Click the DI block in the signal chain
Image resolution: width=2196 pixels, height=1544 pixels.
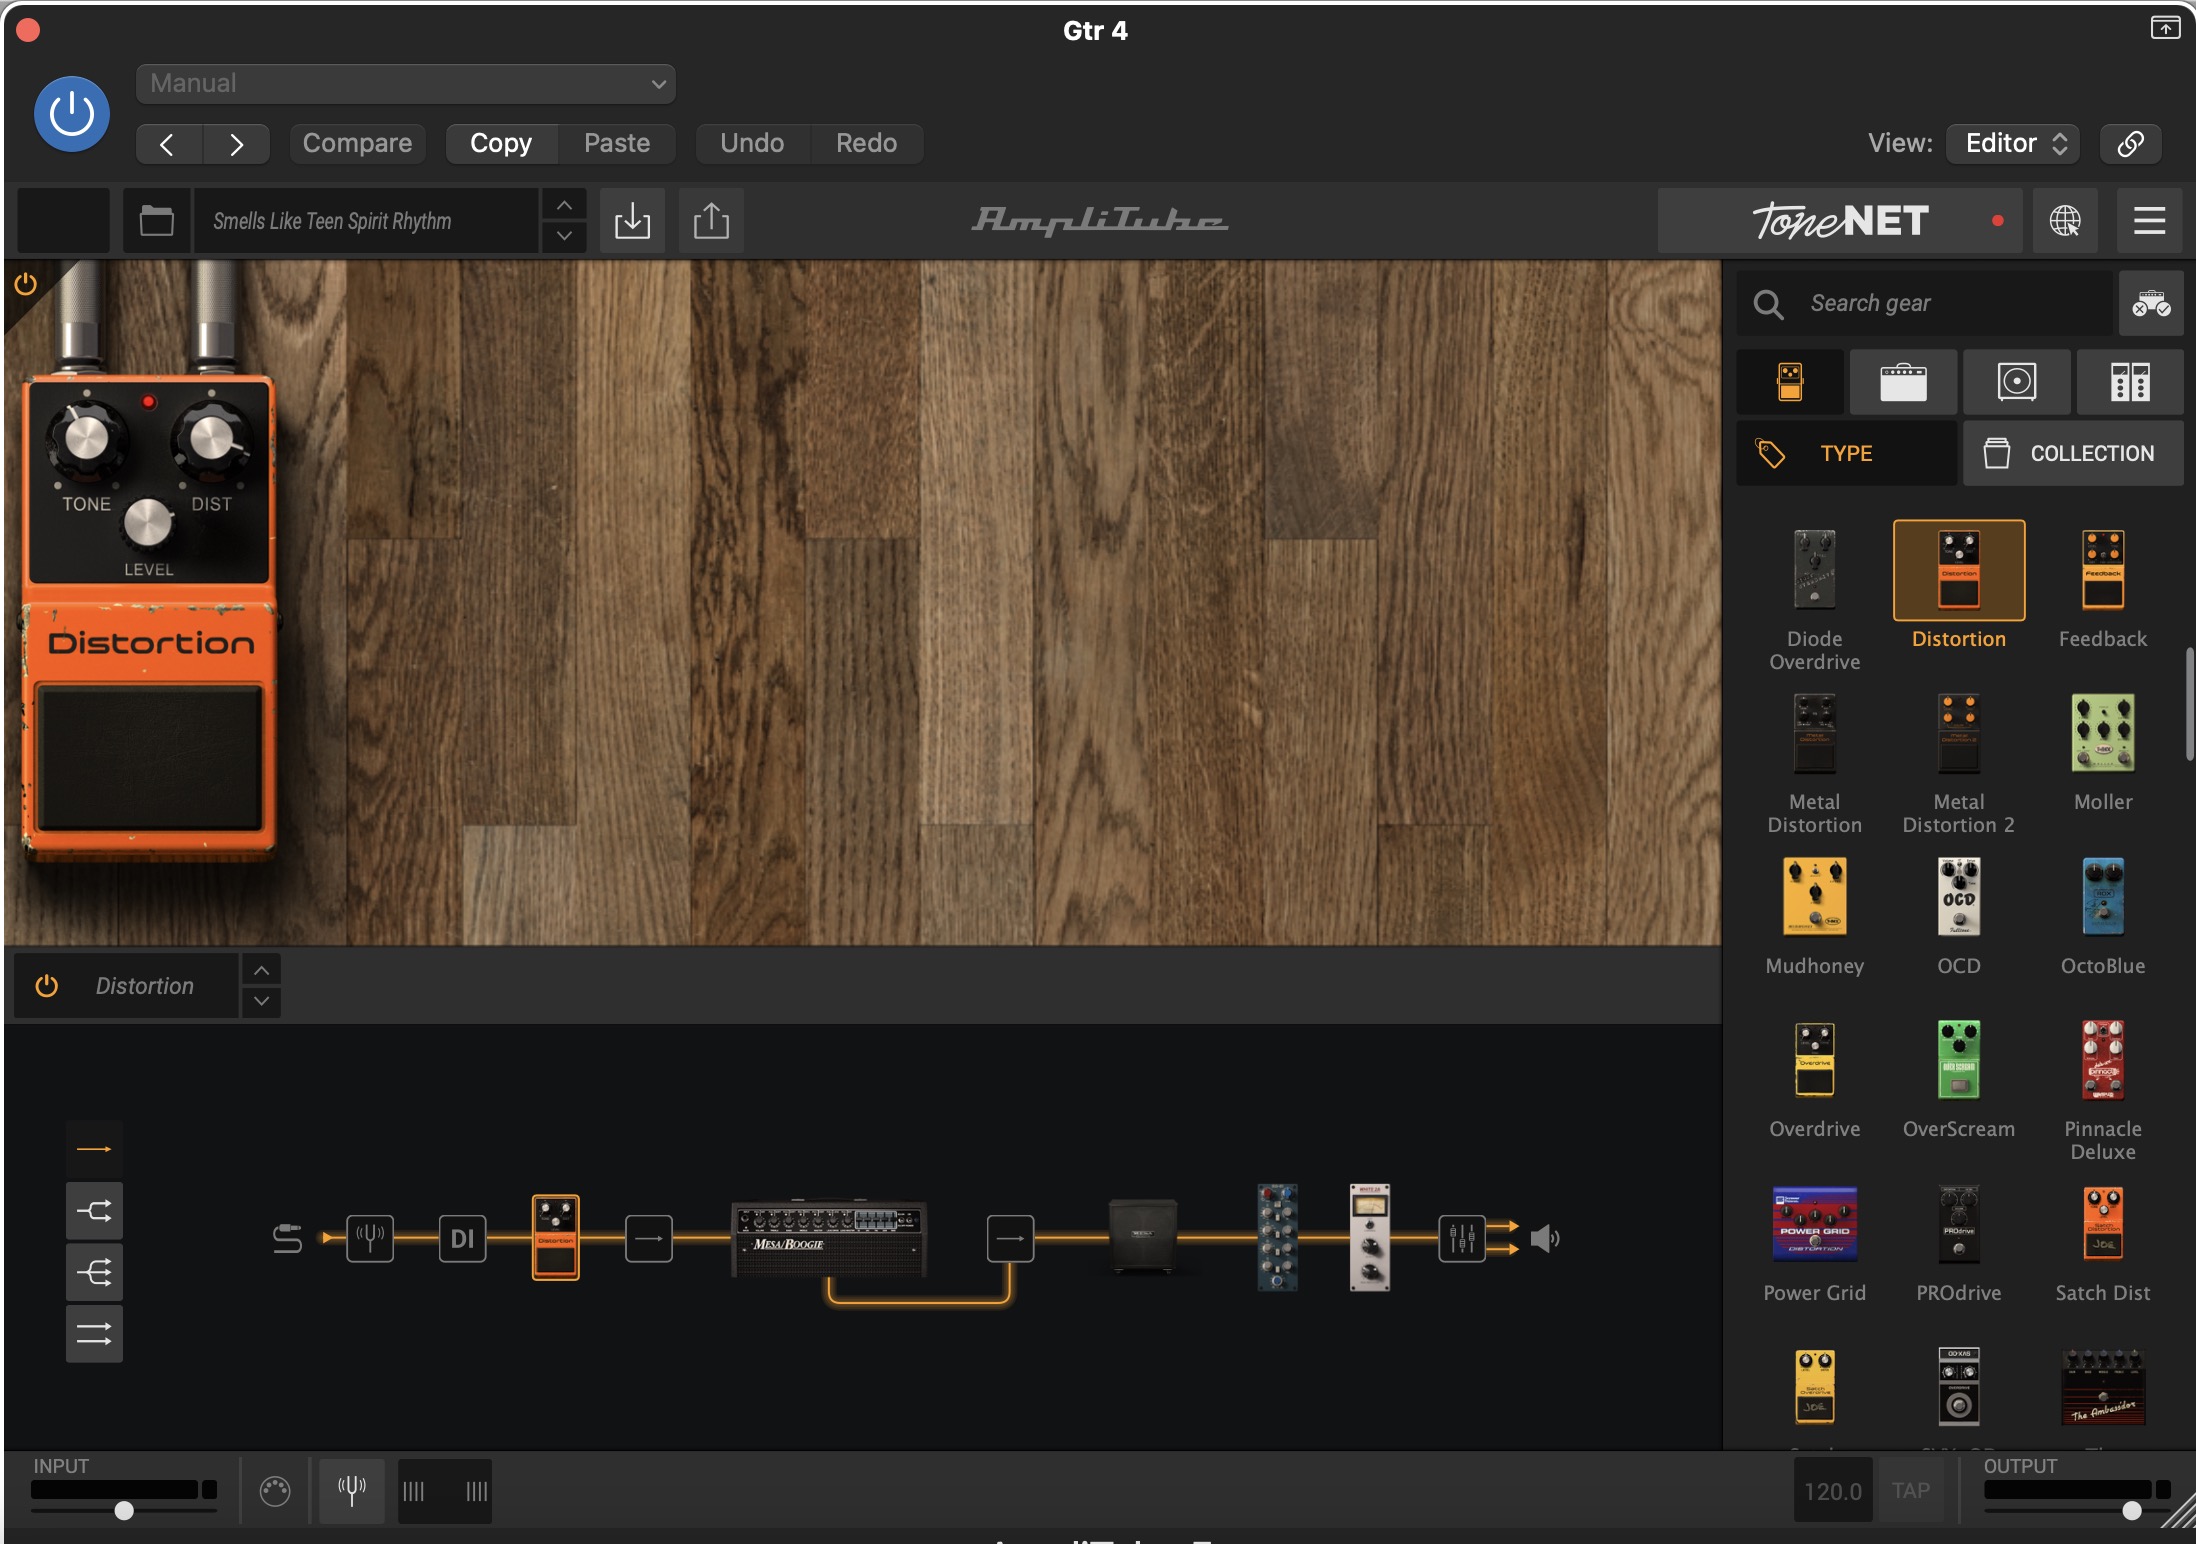[462, 1239]
